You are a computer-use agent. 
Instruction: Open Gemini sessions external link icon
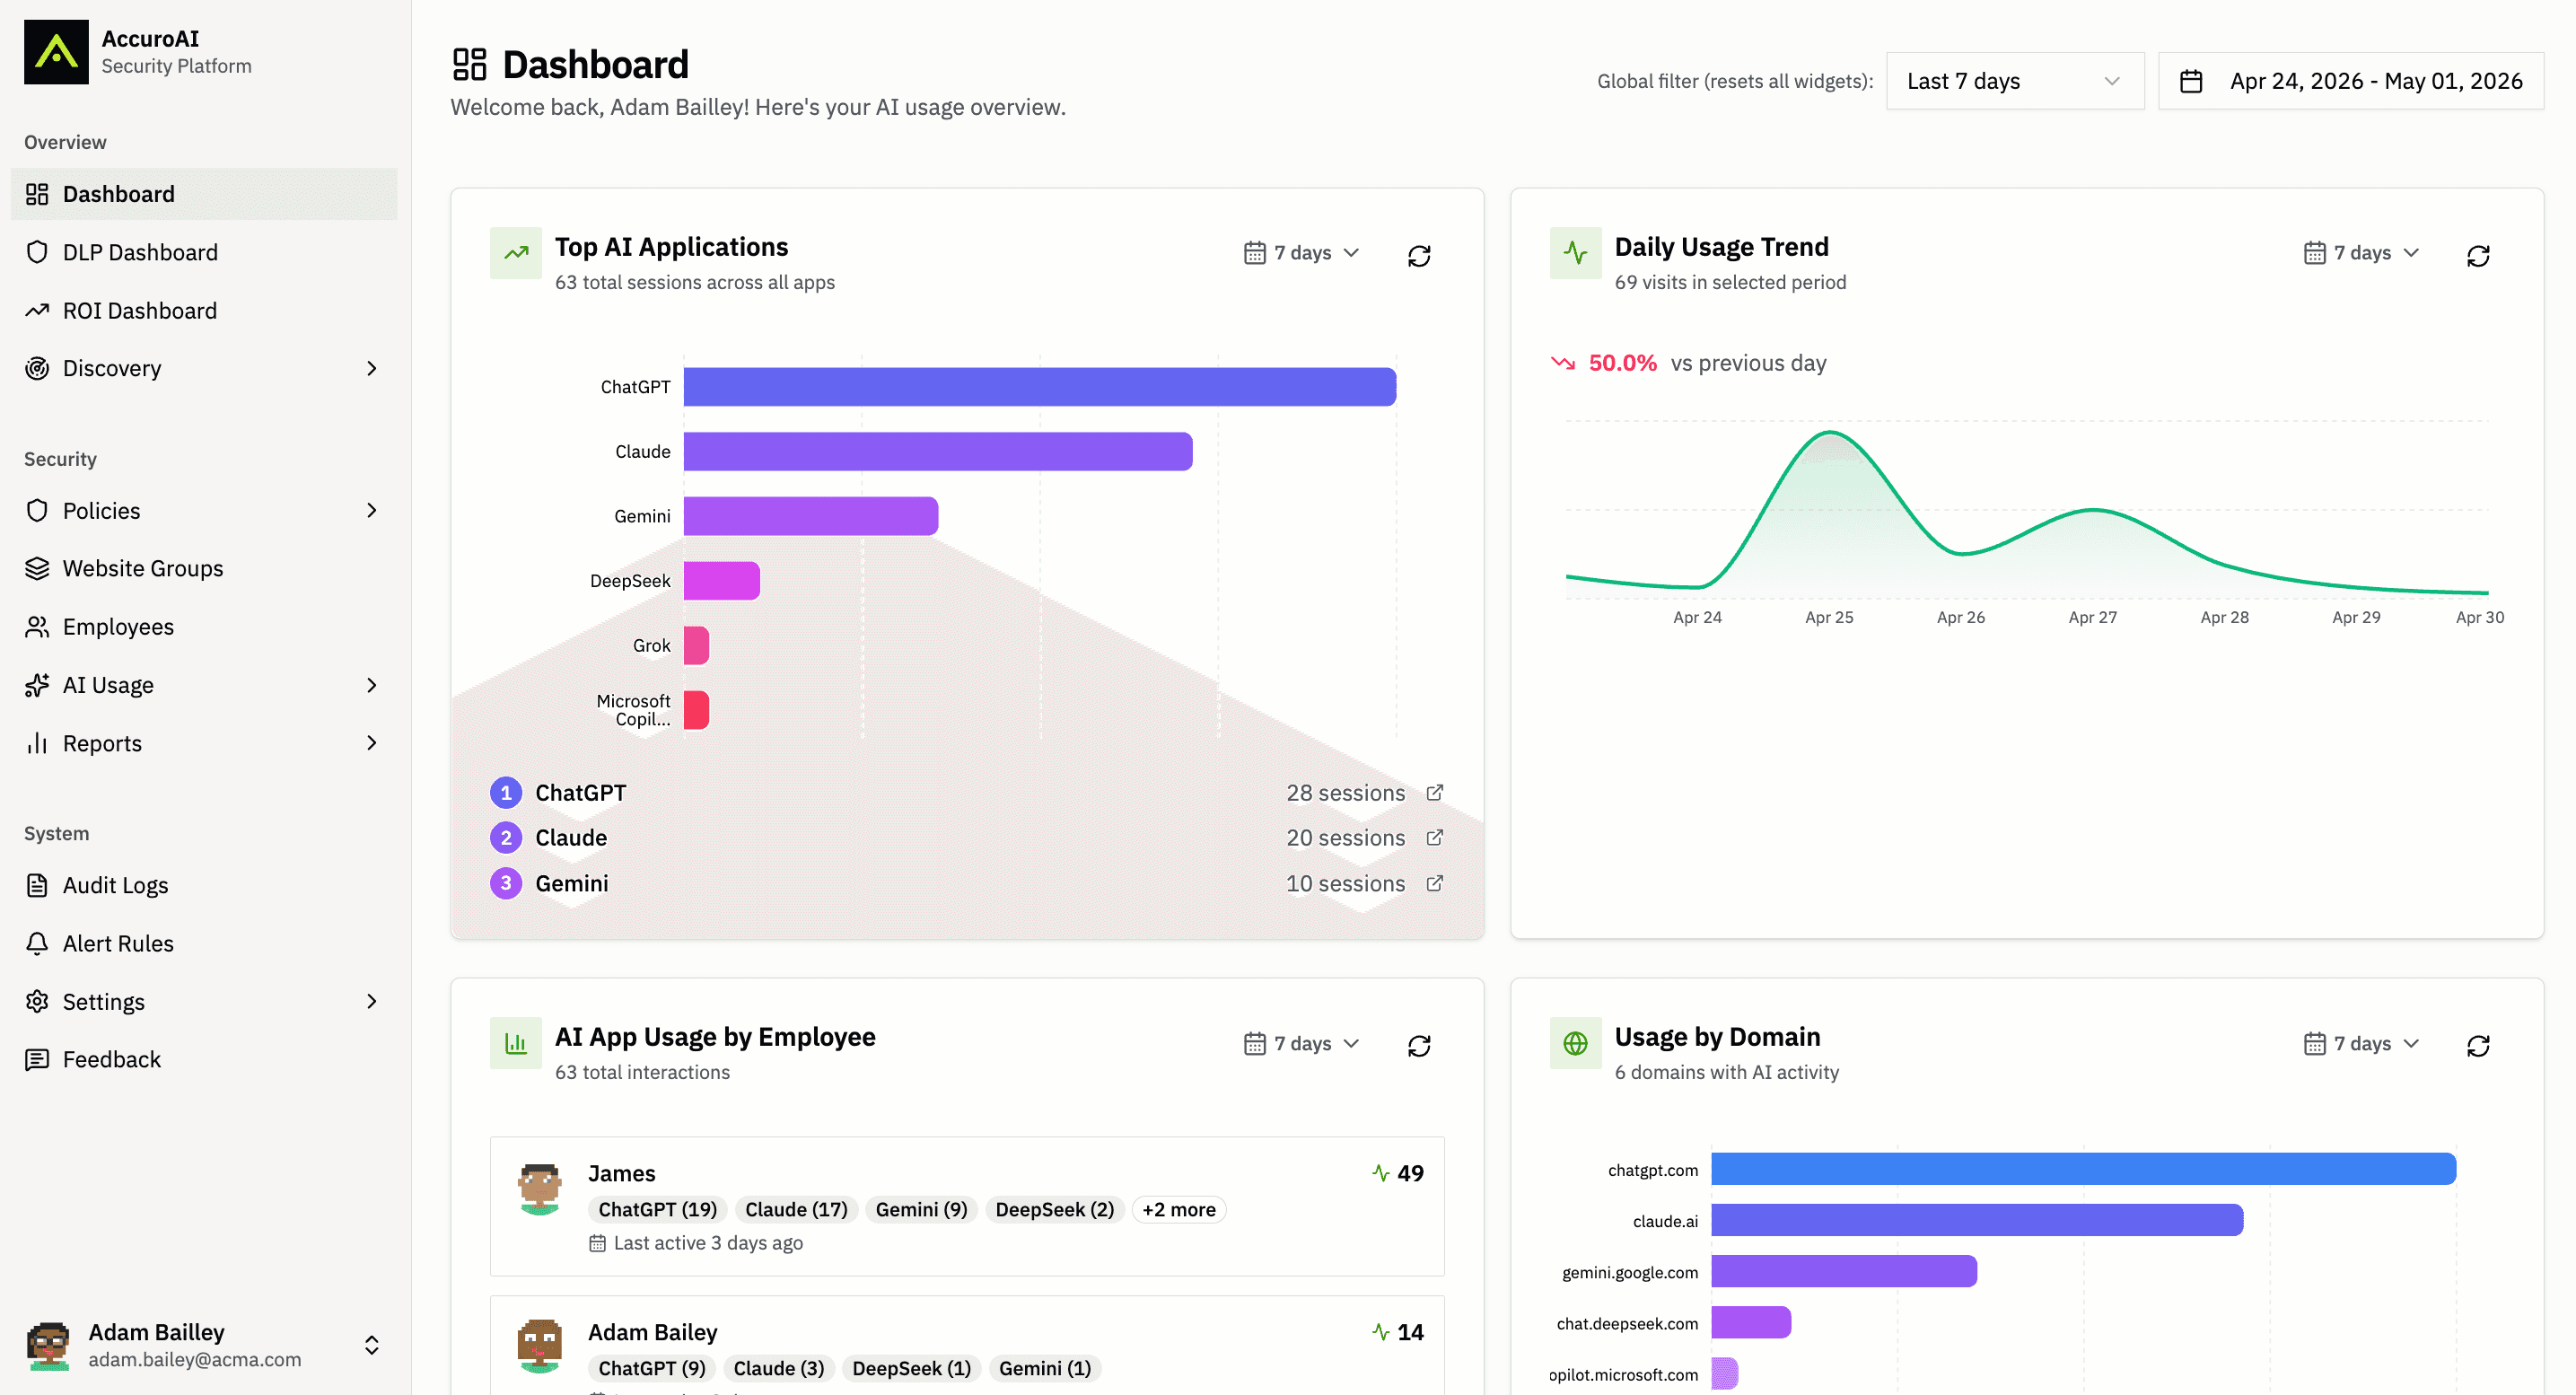tap(1435, 883)
